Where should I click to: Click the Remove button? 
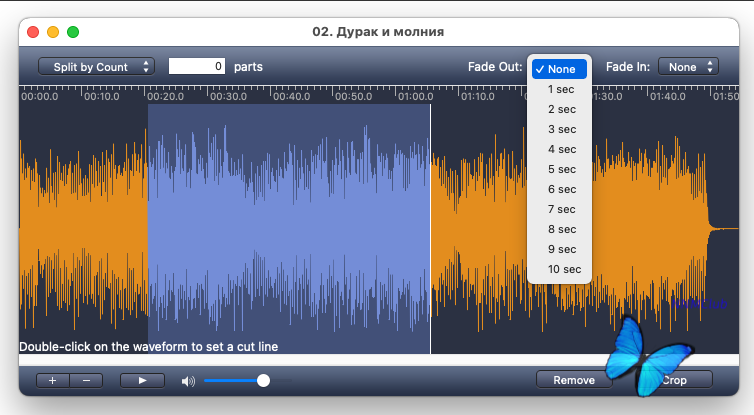(574, 380)
